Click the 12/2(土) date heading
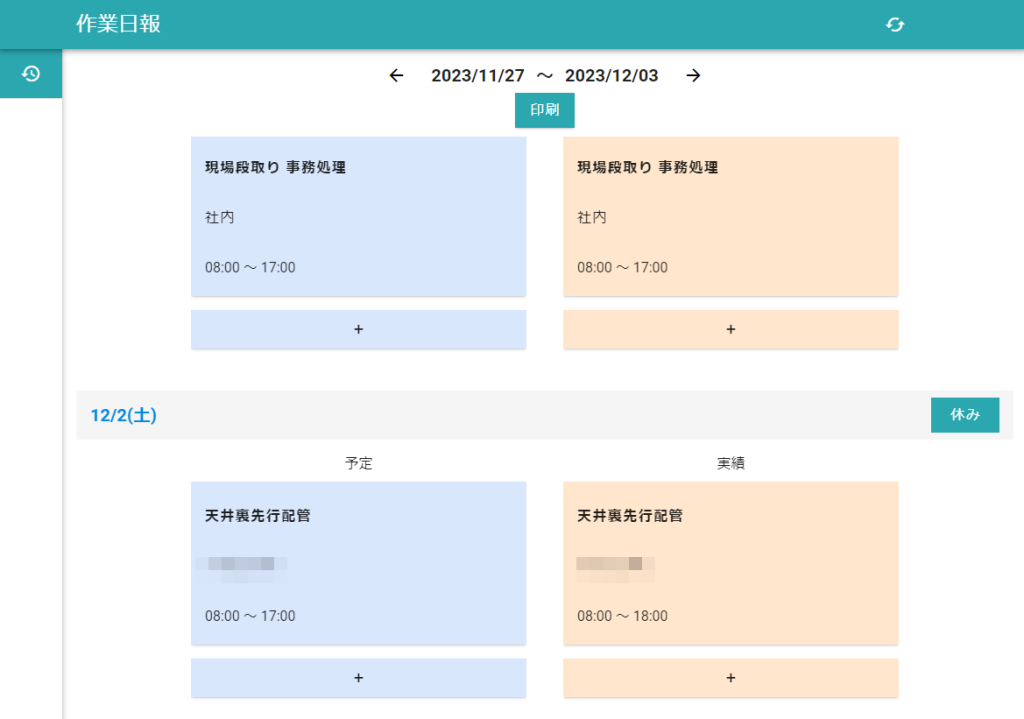1024x719 pixels. point(123,416)
